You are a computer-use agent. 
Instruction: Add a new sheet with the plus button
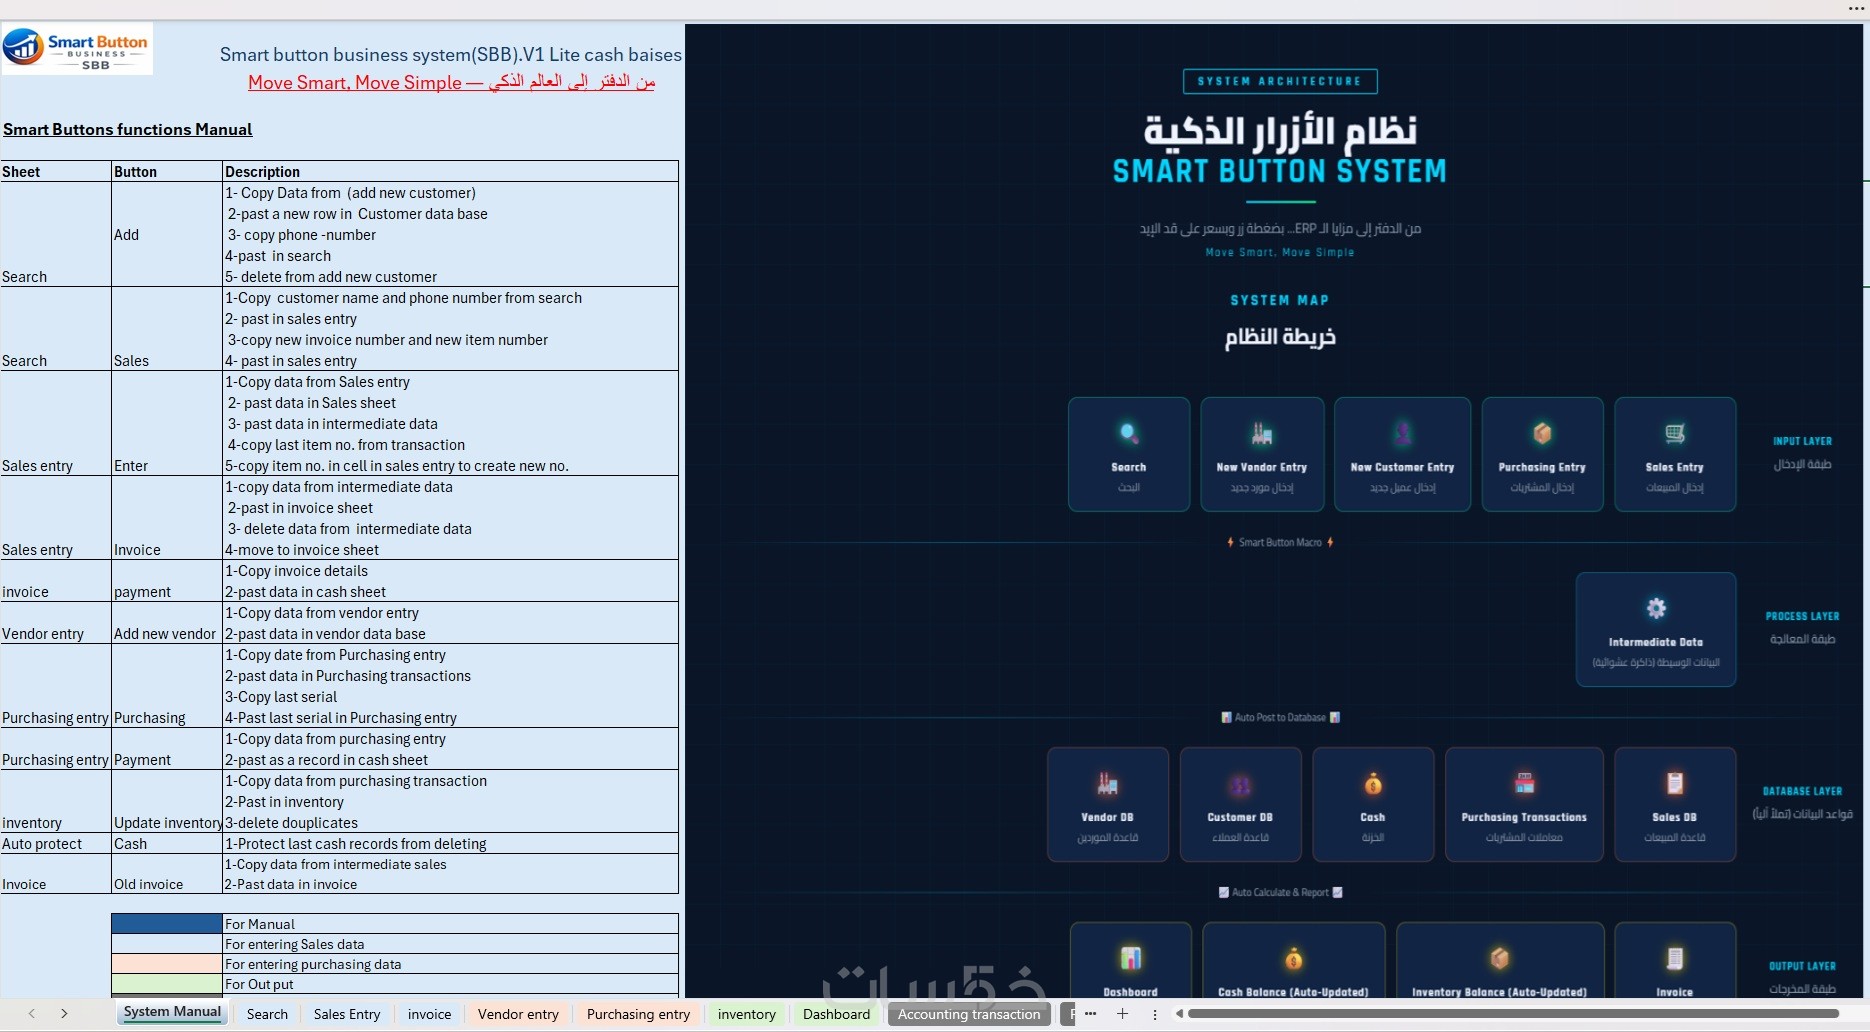pos(1123,1014)
